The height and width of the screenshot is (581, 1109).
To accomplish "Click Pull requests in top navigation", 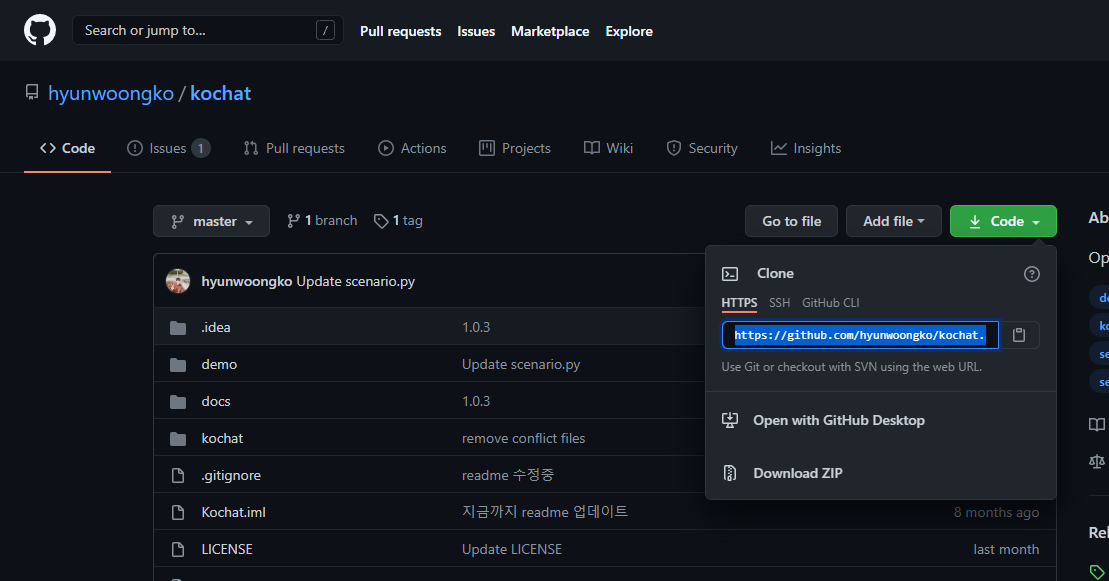I will pos(400,31).
